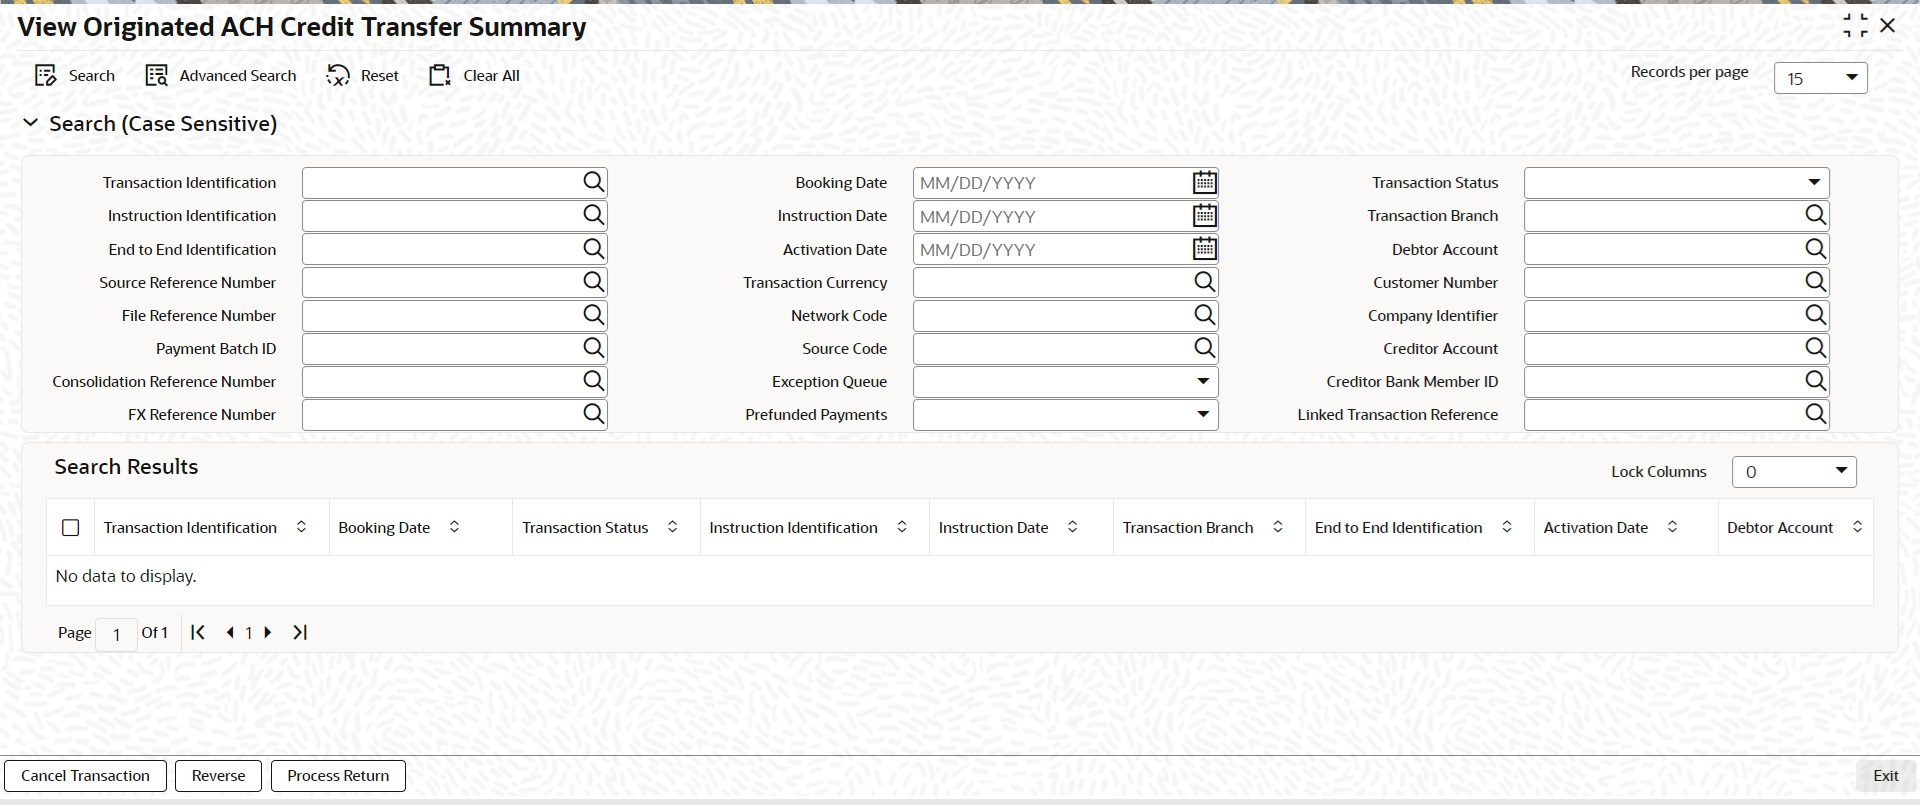Tick the select-all checkbox in results header
The image size is (1920, 805).
point(71,527)
